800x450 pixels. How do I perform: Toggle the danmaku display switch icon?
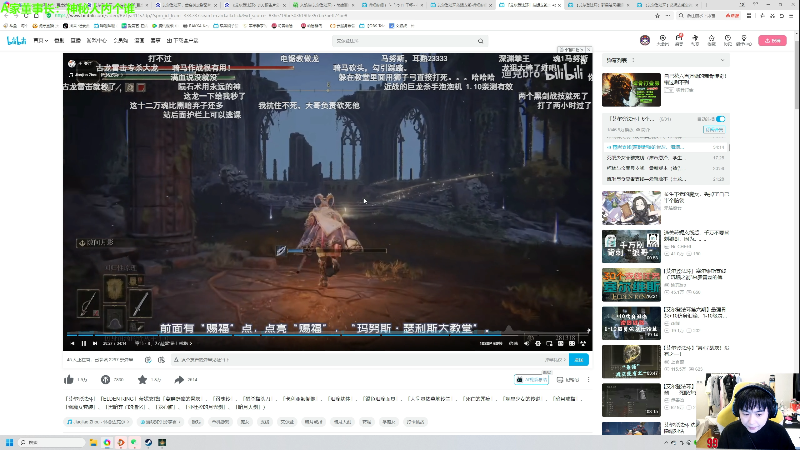coord(148,360)
